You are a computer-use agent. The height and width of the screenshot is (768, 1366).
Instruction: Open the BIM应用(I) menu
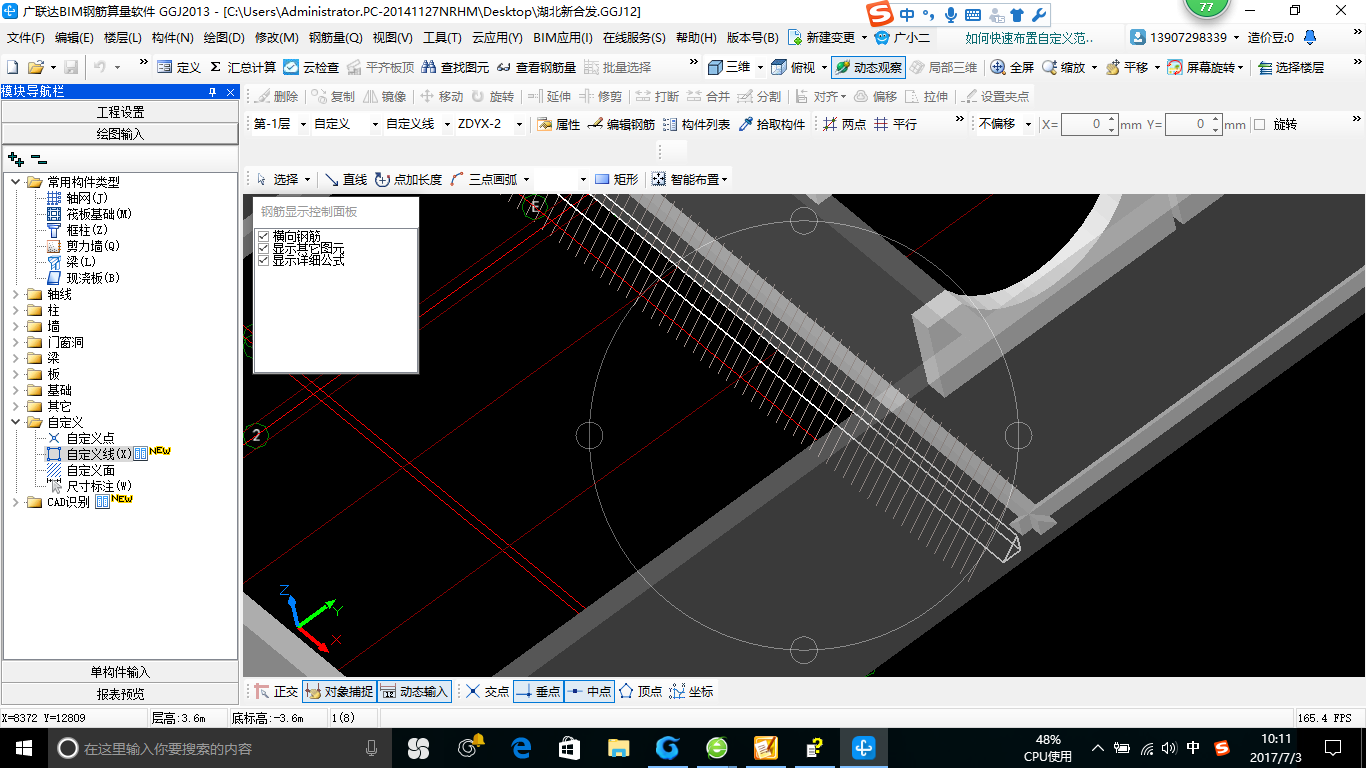pyautogui.click(x=563, y=38)
